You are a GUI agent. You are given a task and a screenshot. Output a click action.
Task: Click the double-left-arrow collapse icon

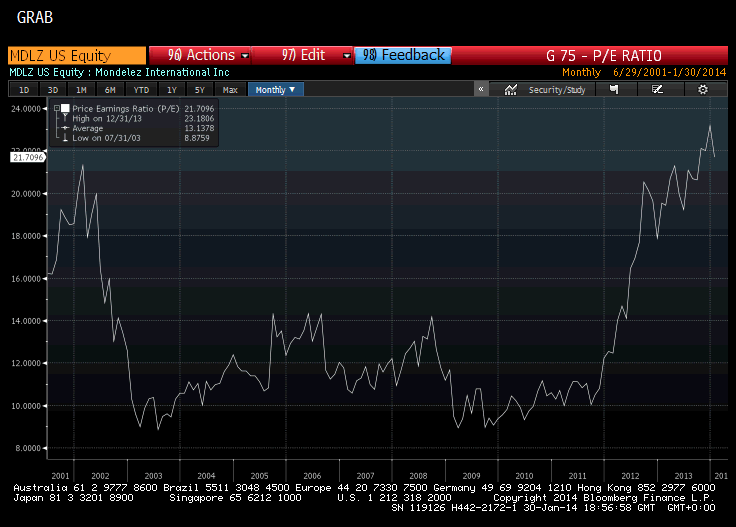coord(481,90)
